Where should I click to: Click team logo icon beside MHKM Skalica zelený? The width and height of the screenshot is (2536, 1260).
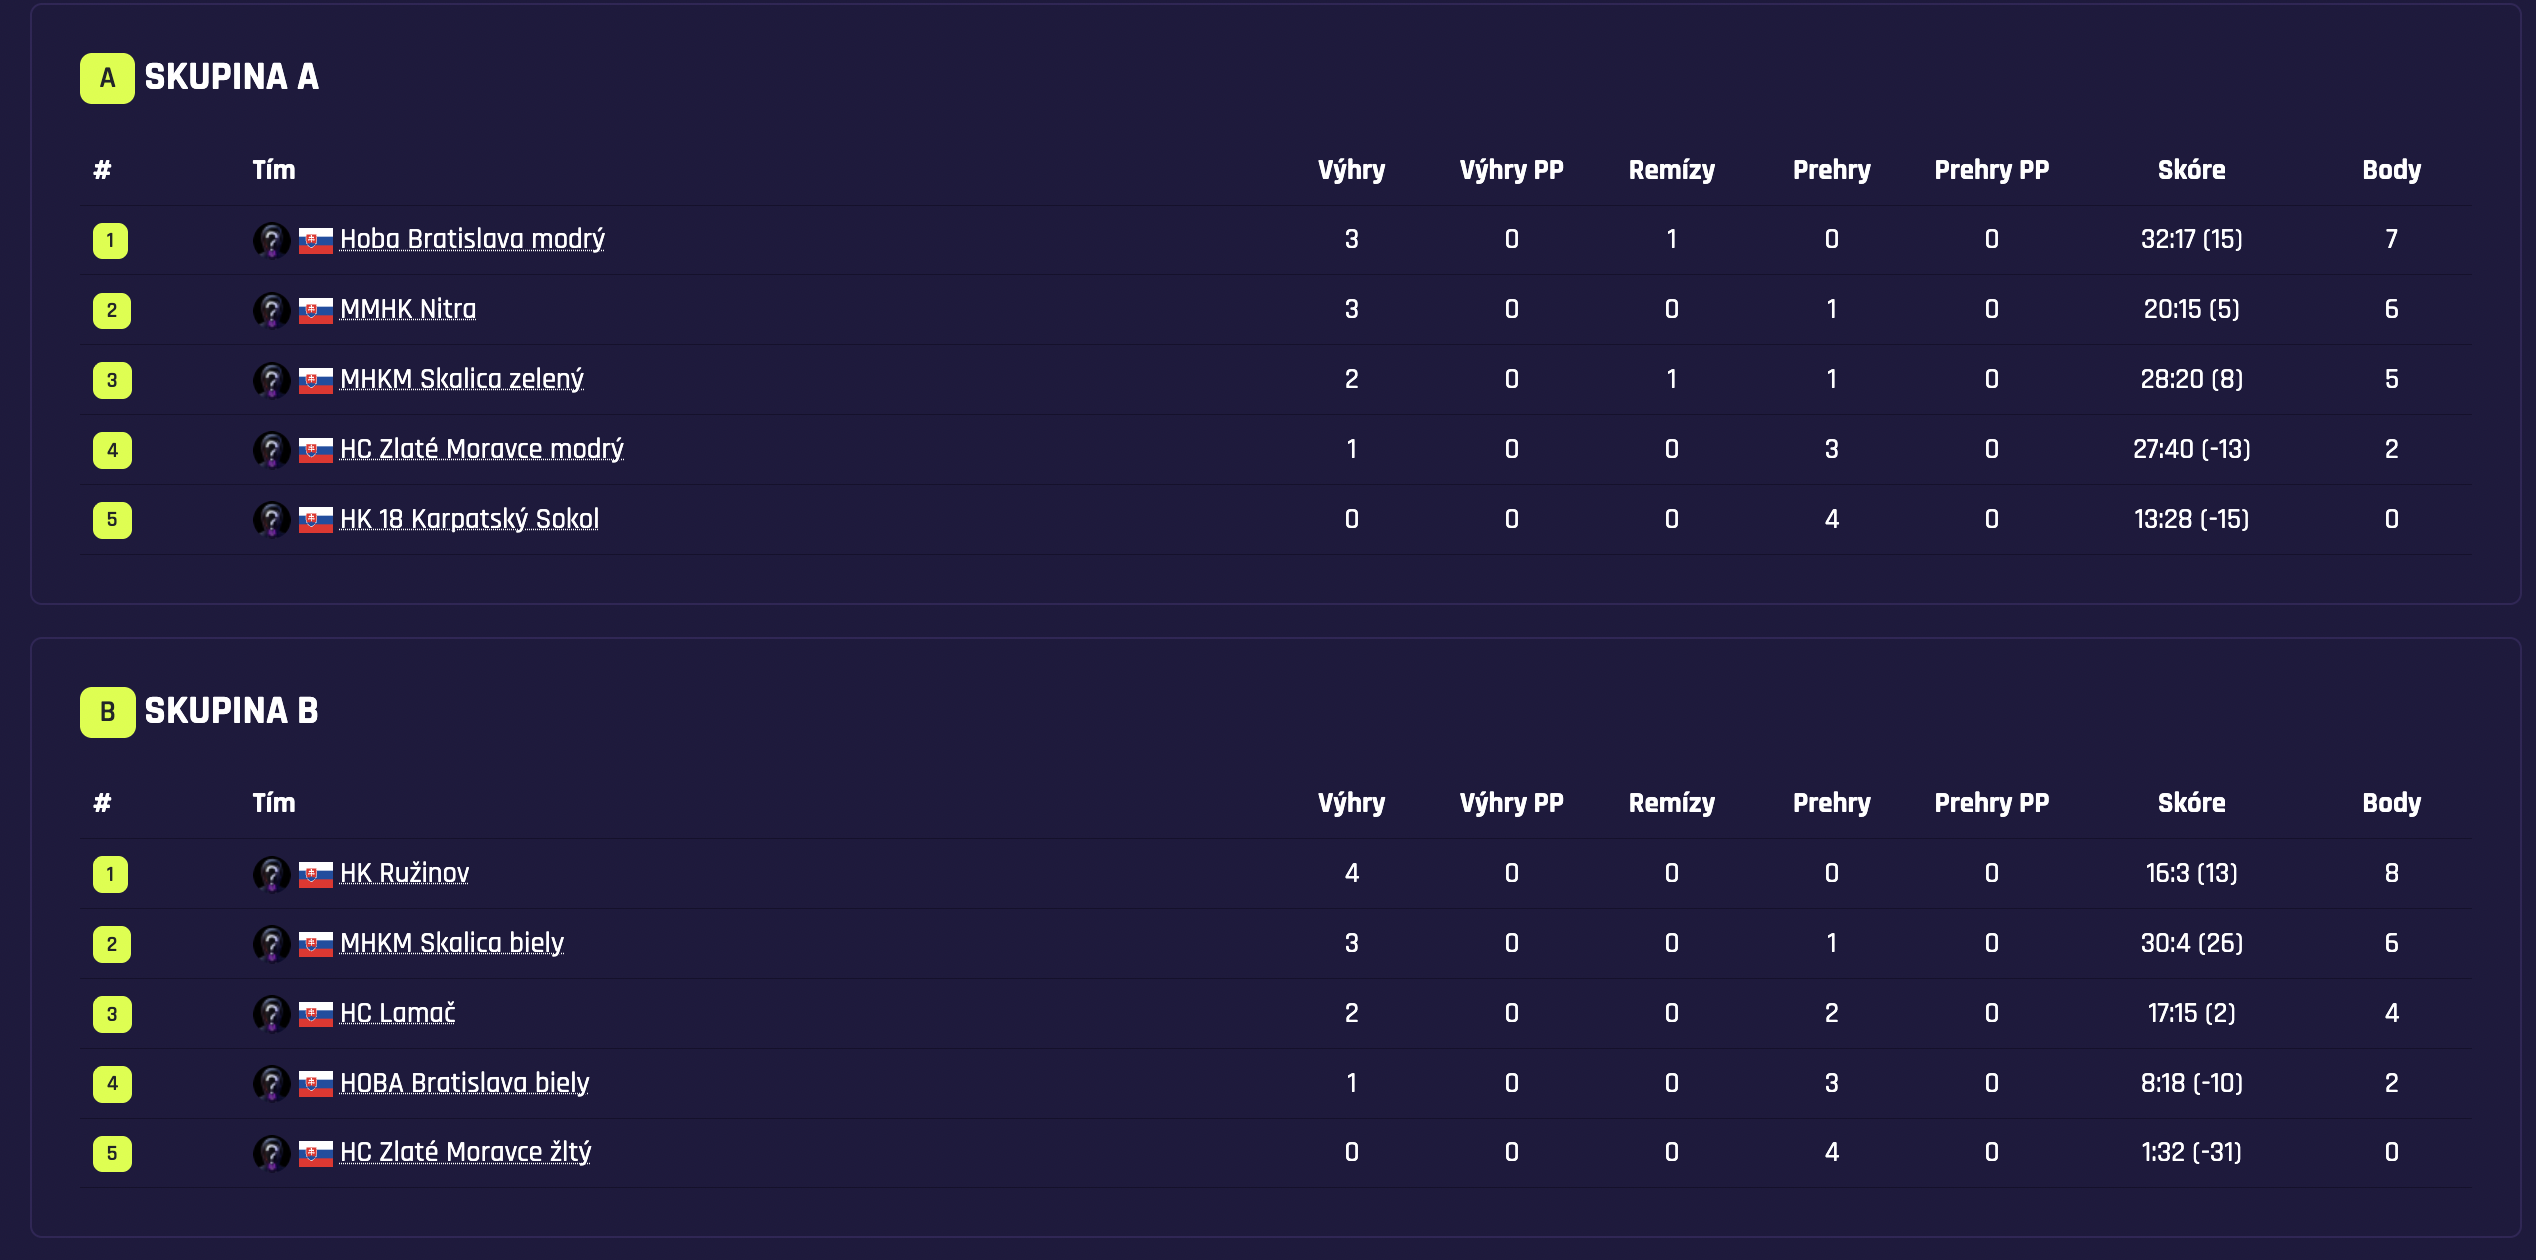[271, 380]
